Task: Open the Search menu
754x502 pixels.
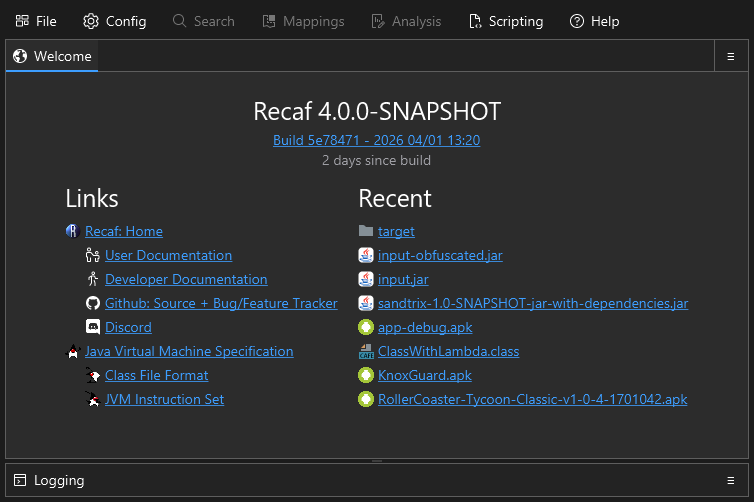Action: click(204, 21)
